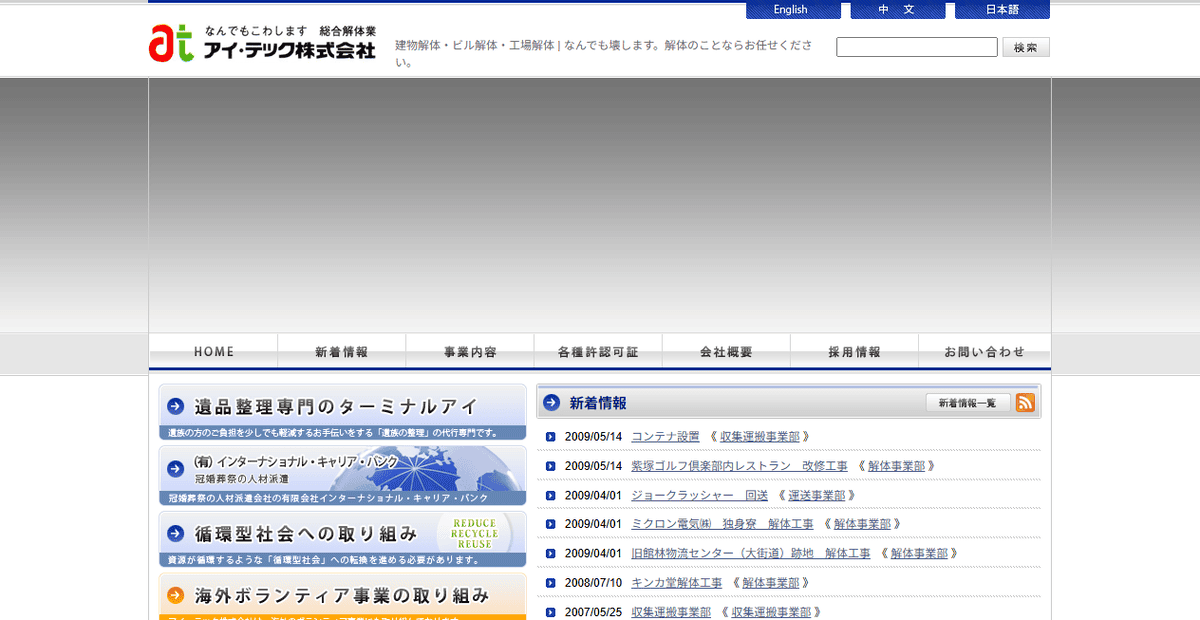Select the HOME navigation tab
This screenshot has width=1200, height=620.
(x=212, y=351)
